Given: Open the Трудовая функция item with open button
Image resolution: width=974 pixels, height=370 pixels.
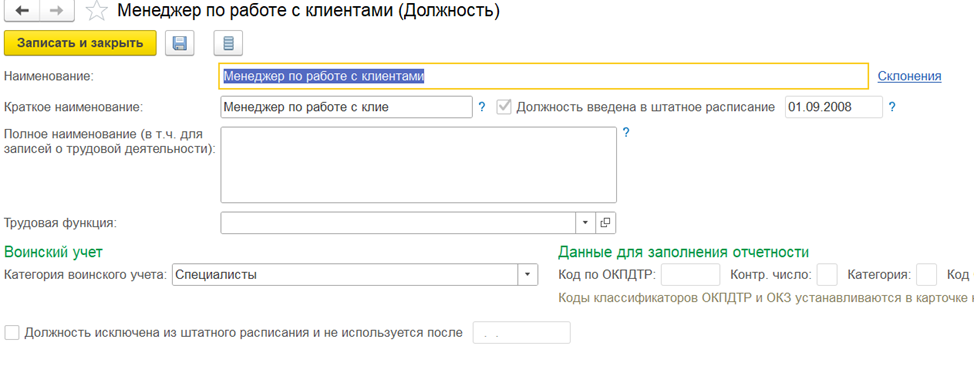Looking at the screenshot, I should point(606,222).
